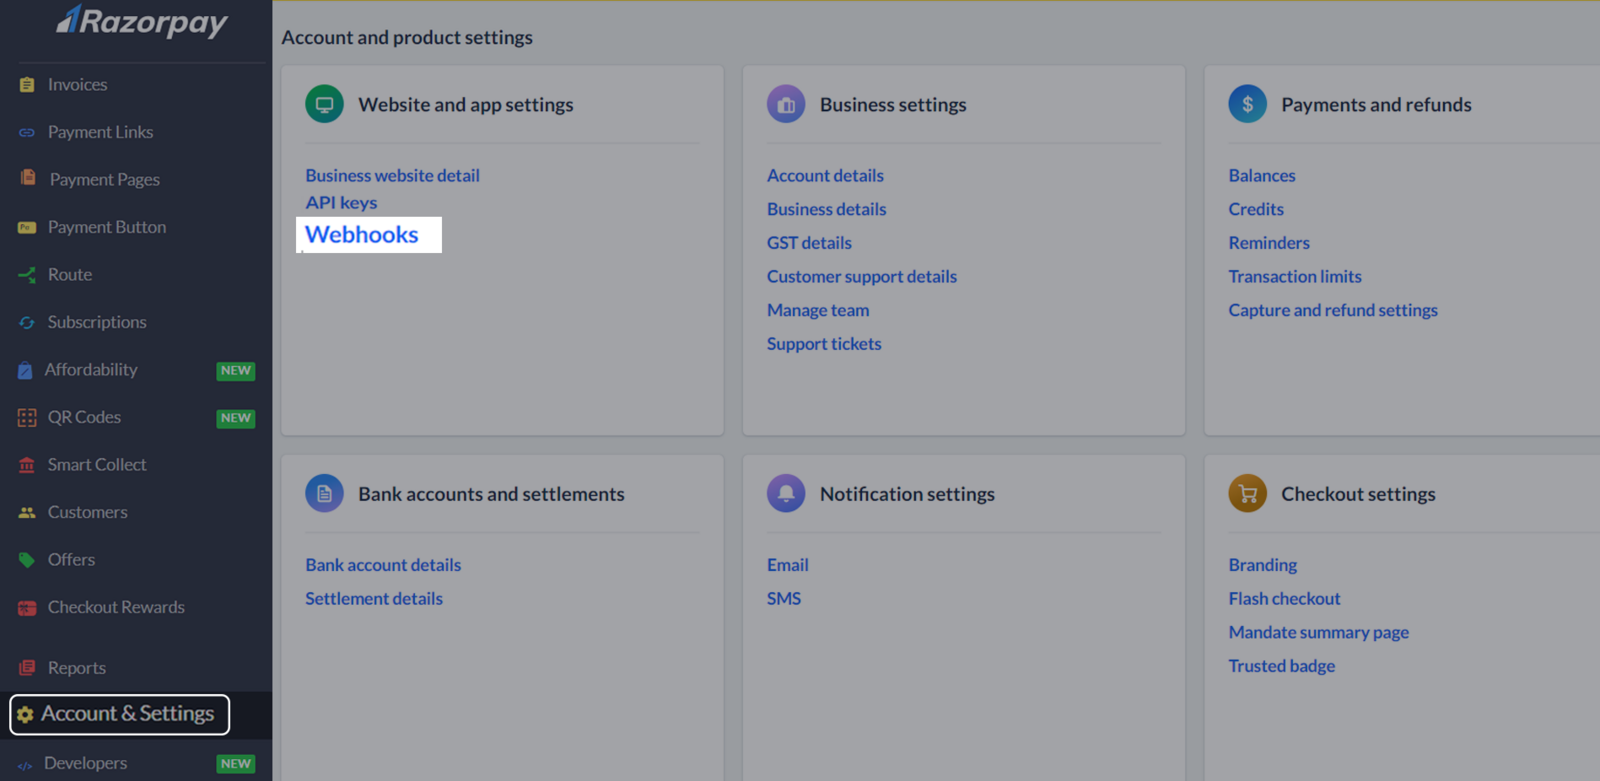This screenshot has width=1600, height=781.
Task: Open Reminders link
Action: pos(1269,243)
